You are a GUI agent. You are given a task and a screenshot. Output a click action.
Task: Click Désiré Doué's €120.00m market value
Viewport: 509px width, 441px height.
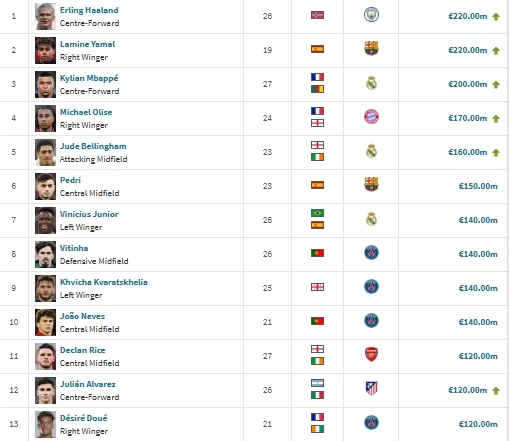(x=478, y=424)
